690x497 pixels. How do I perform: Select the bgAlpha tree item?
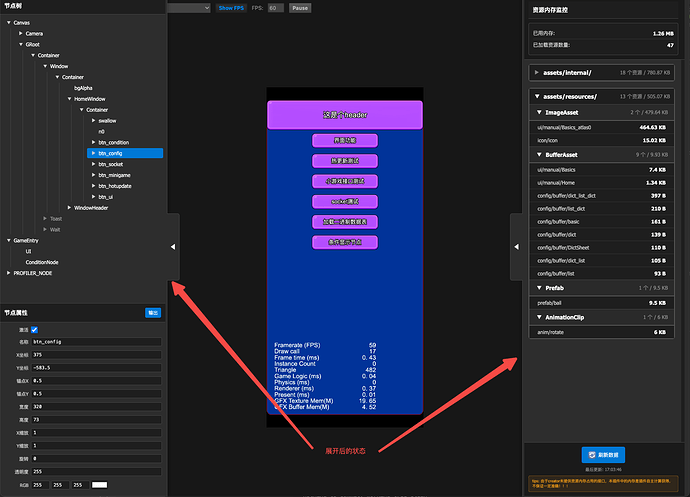coord(83,88)
